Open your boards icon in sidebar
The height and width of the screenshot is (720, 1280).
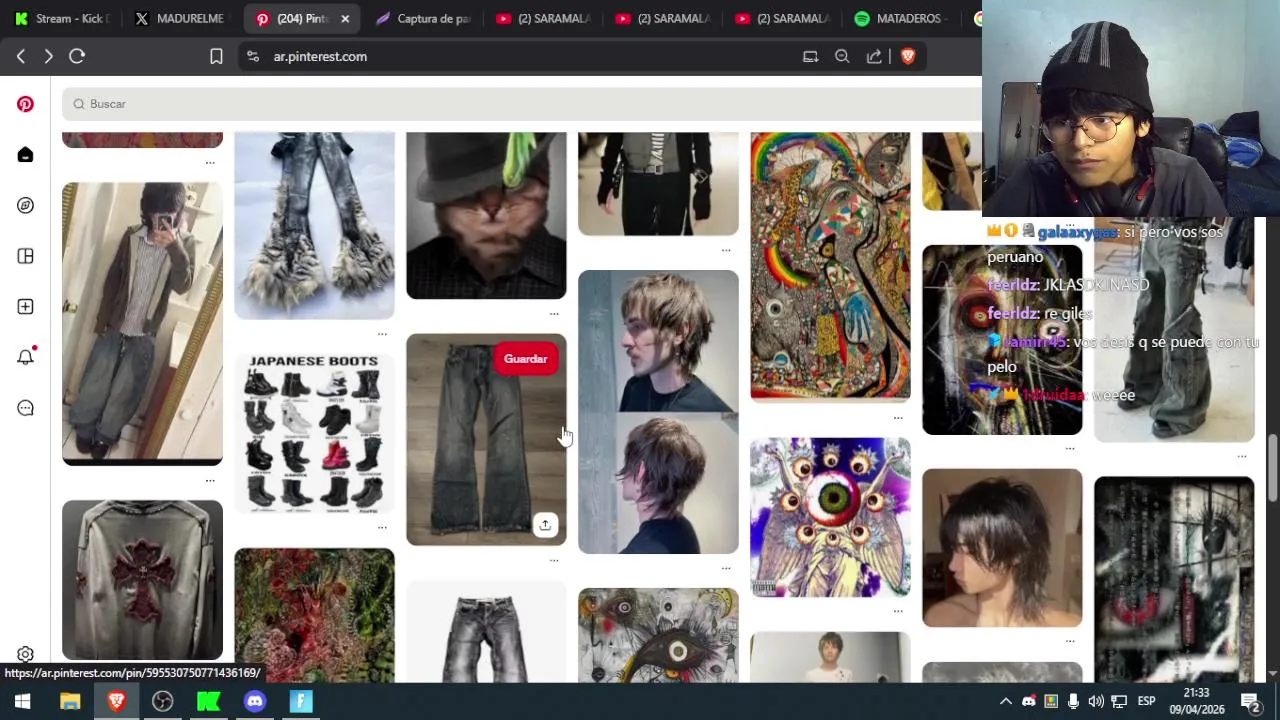coord(25,256)
